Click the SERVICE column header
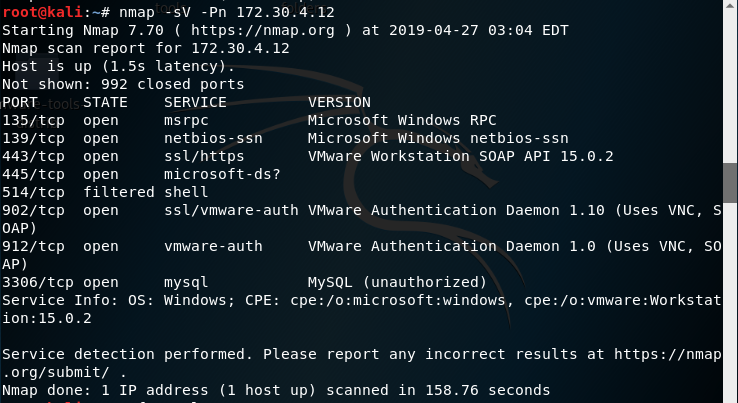Screen dimensions: 738x403 click(195, 102)
